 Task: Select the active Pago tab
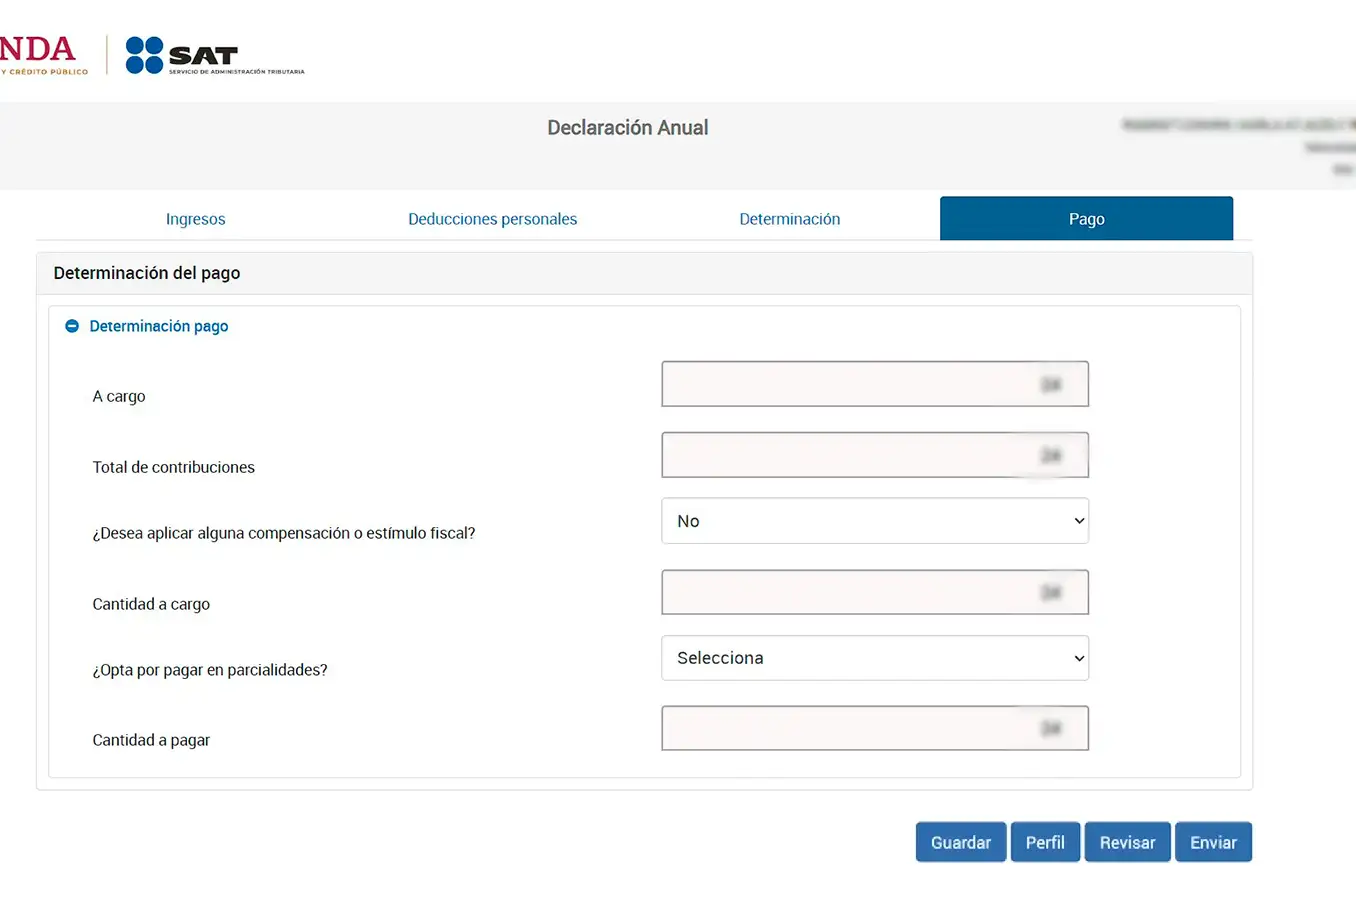point(1086,218)
